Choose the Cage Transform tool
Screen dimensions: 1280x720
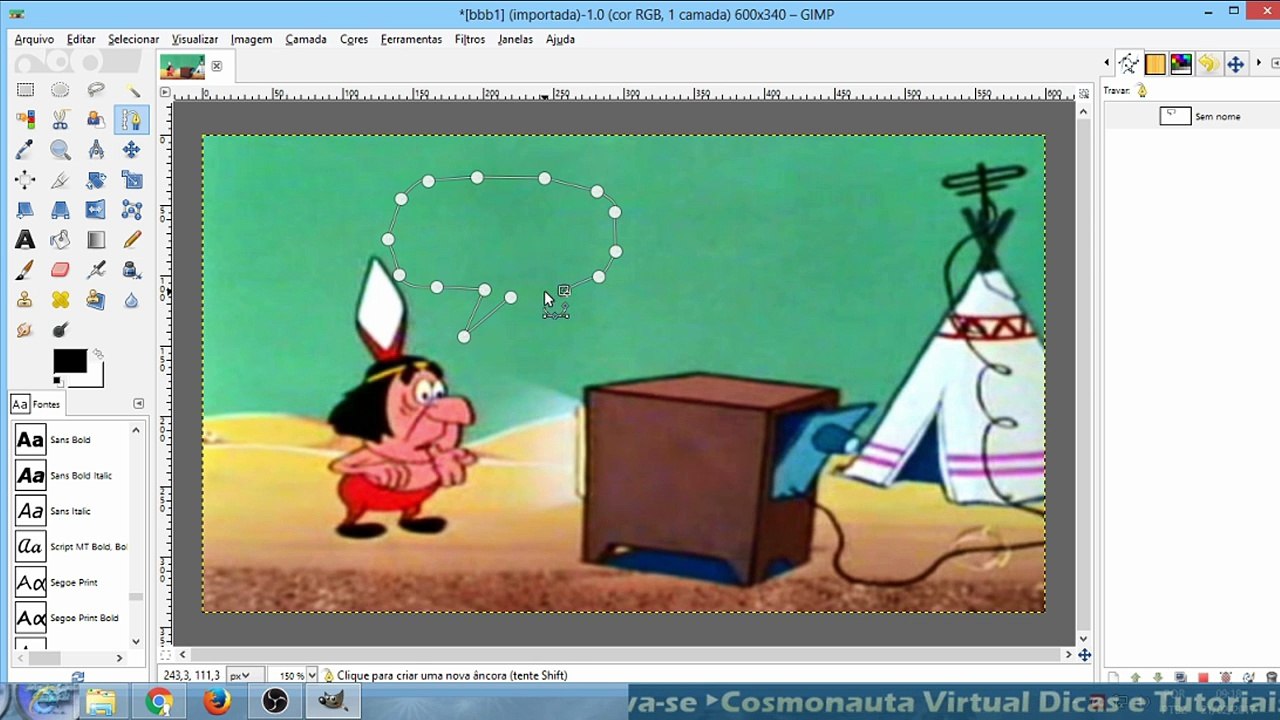coord(131,210)
